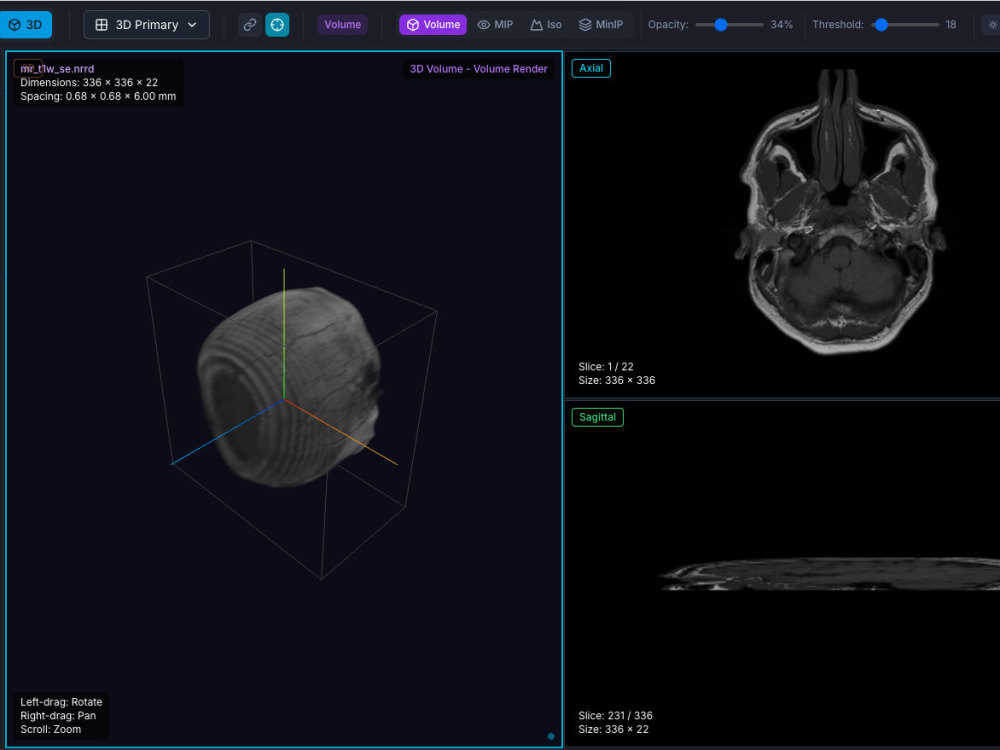Click the mr_t1w_se.nrrd file name
The width and height of the screenshot is (1000, 750).
pyautogui.click(x=57, y=69)
